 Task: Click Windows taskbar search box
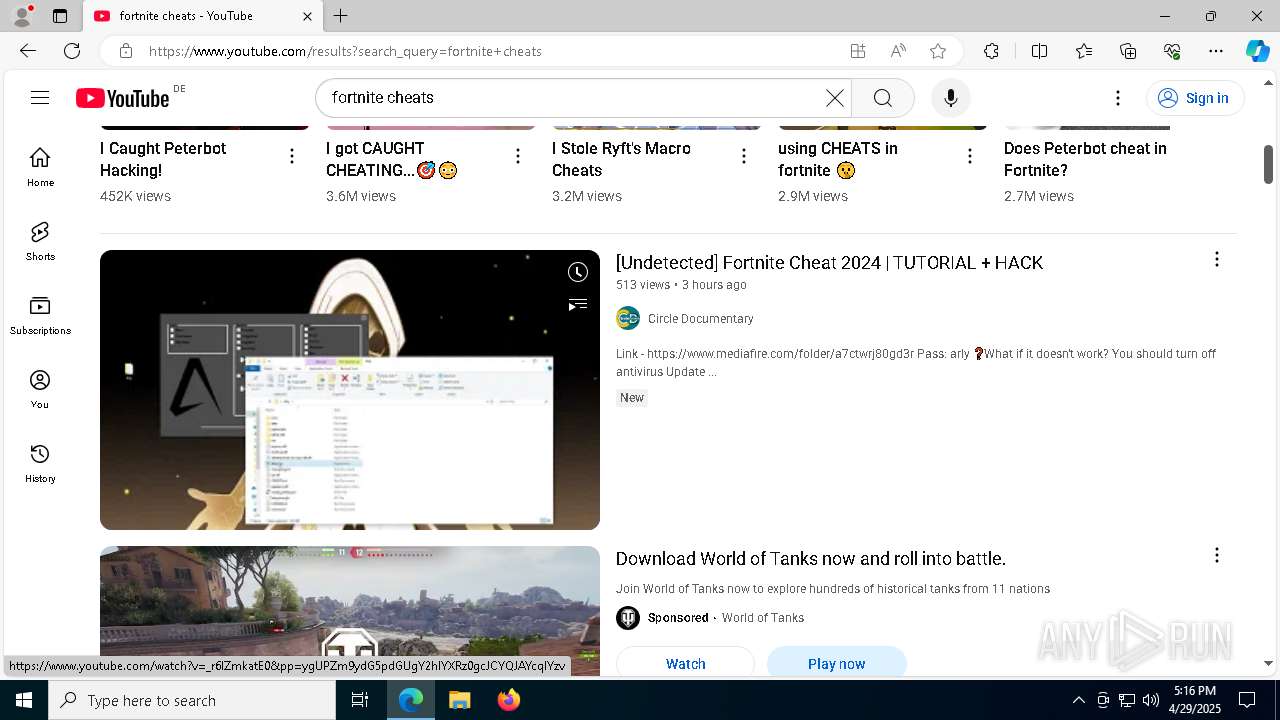tap(192, 700)
